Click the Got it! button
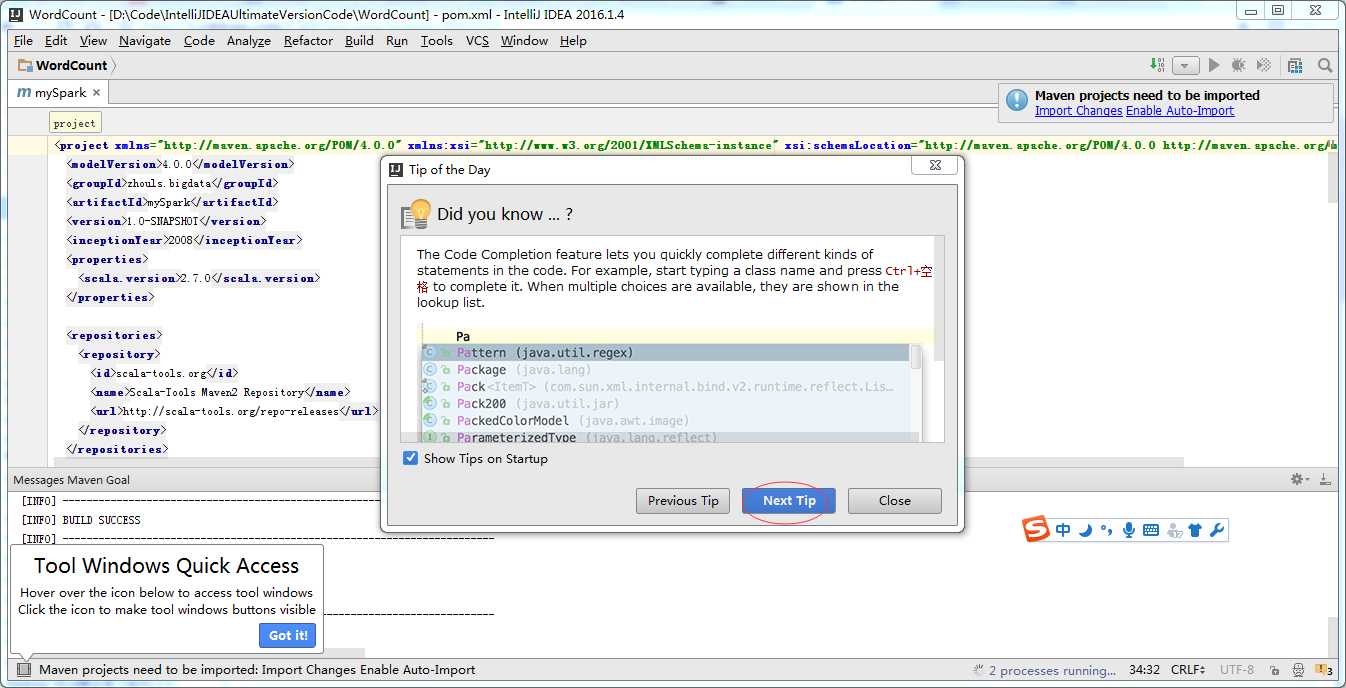 tap(288, 635)
